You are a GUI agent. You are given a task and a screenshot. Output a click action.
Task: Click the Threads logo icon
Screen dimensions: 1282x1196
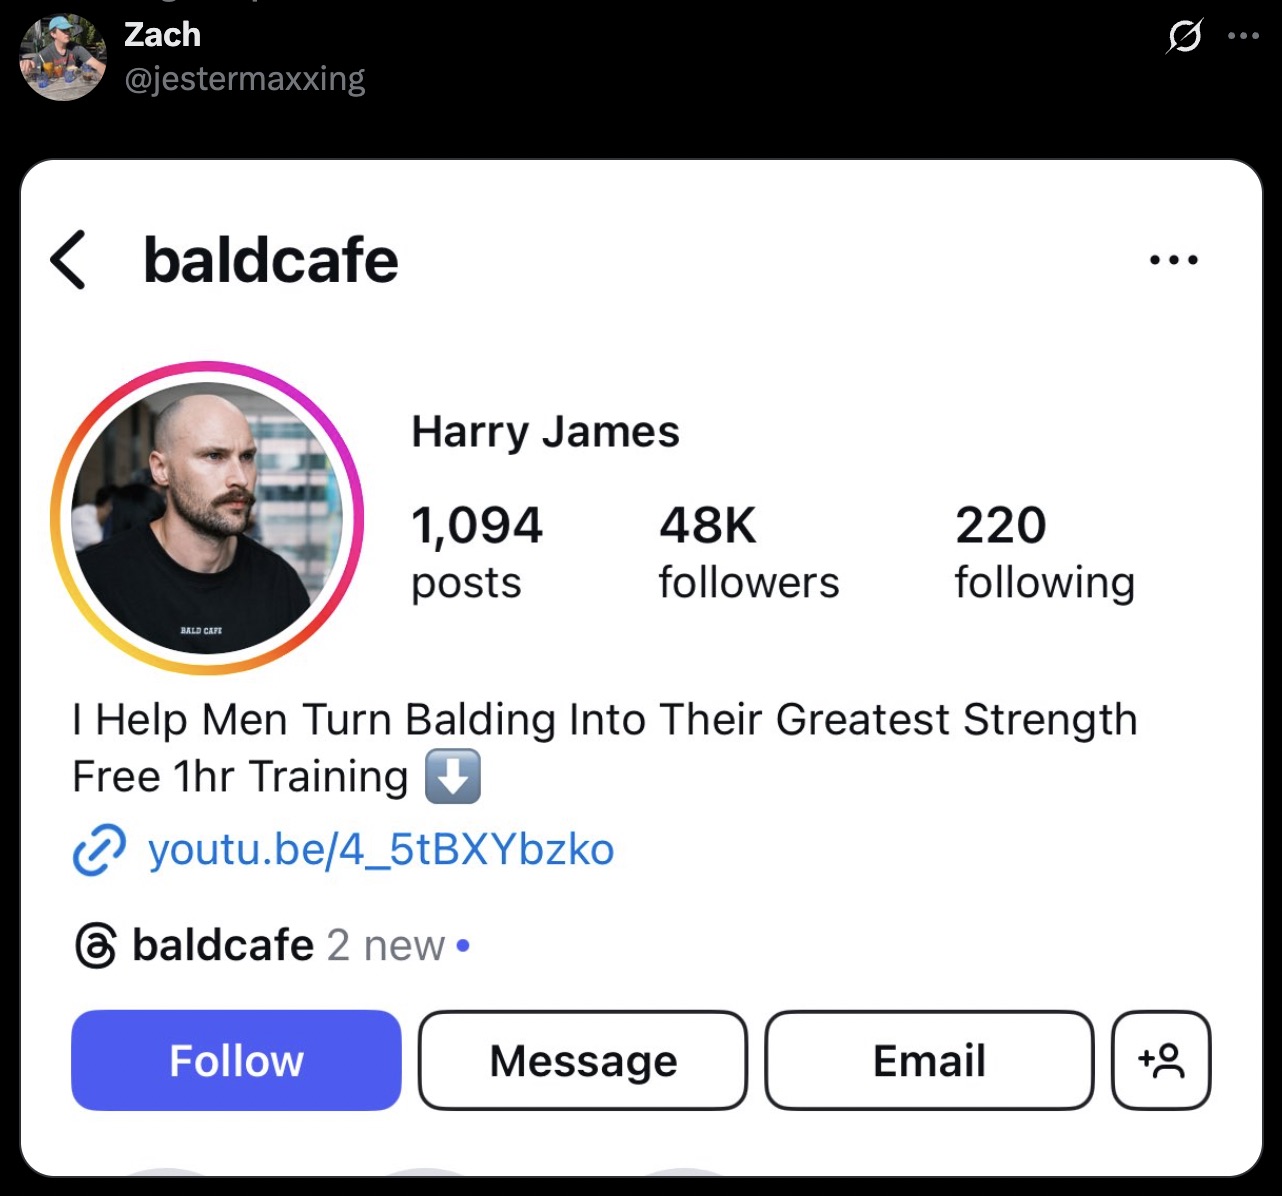point(96,945)
